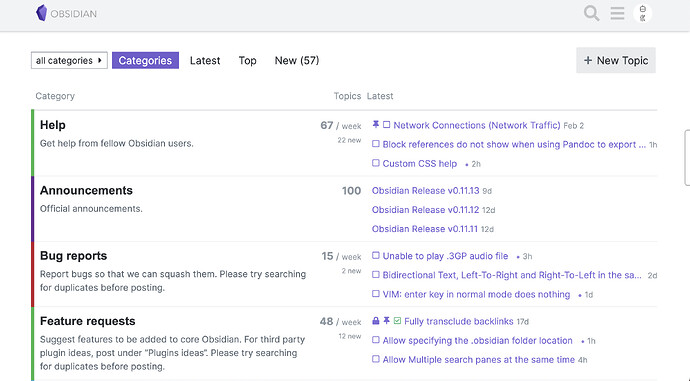Open the hamburger menu icon
This screenshot has width=690, height=381.
pos(617,13)
